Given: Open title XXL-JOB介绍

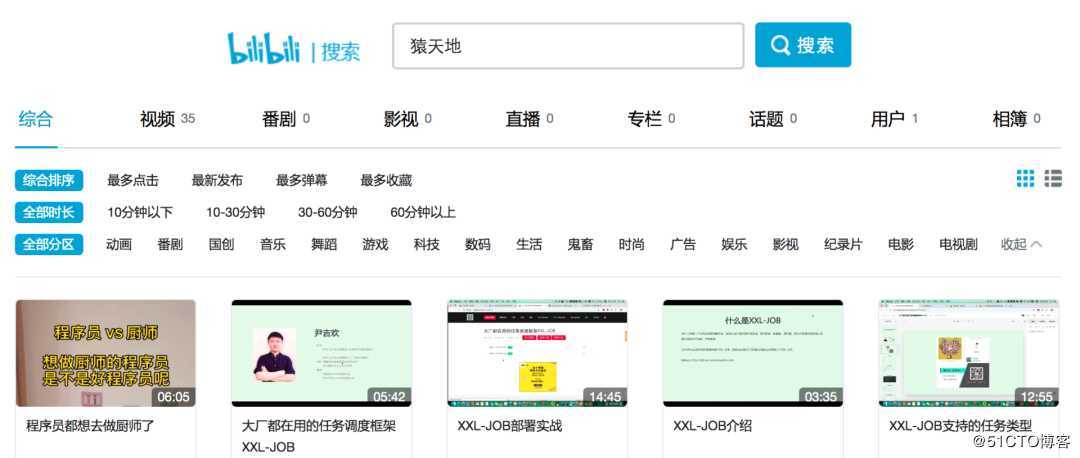Looking at the screenshot, I should click(712, 426).
